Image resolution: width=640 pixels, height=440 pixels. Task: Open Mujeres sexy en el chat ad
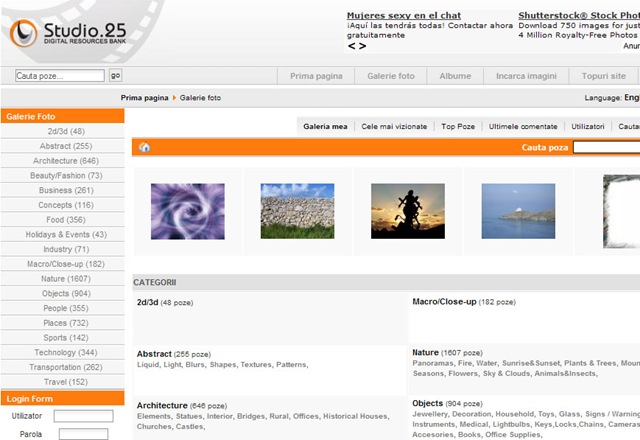[404, 16]
